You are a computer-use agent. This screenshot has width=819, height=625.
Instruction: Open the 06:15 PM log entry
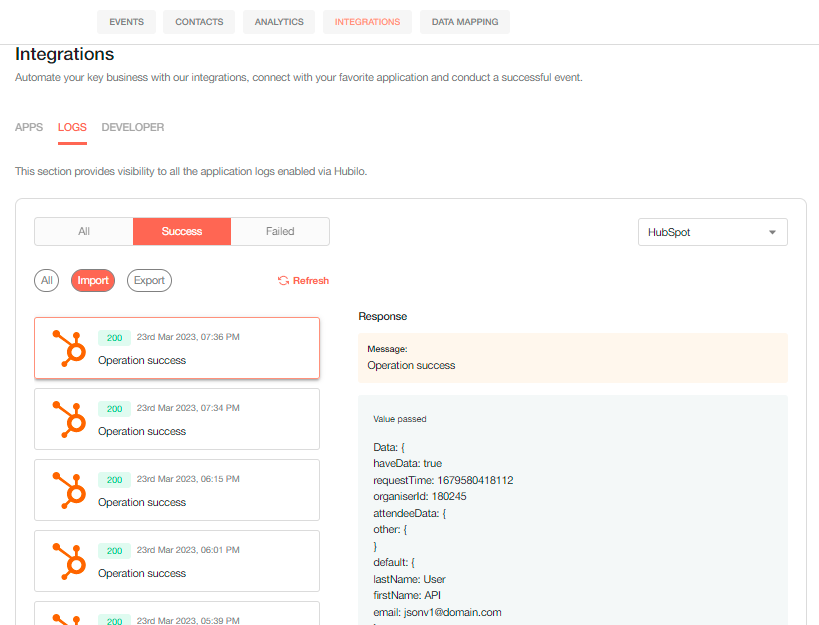177,490
